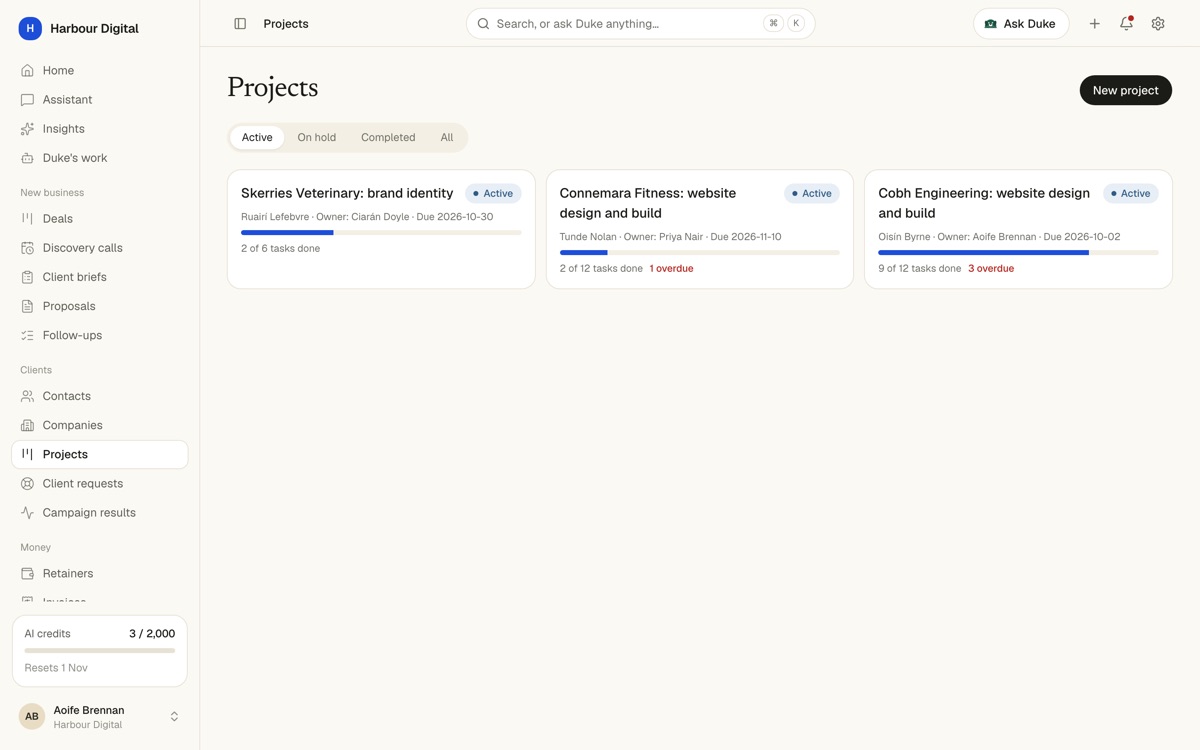Click the Client requests lifebuoy icon
This screenshot has width=1200, height=750.
[x=27, y=483]
